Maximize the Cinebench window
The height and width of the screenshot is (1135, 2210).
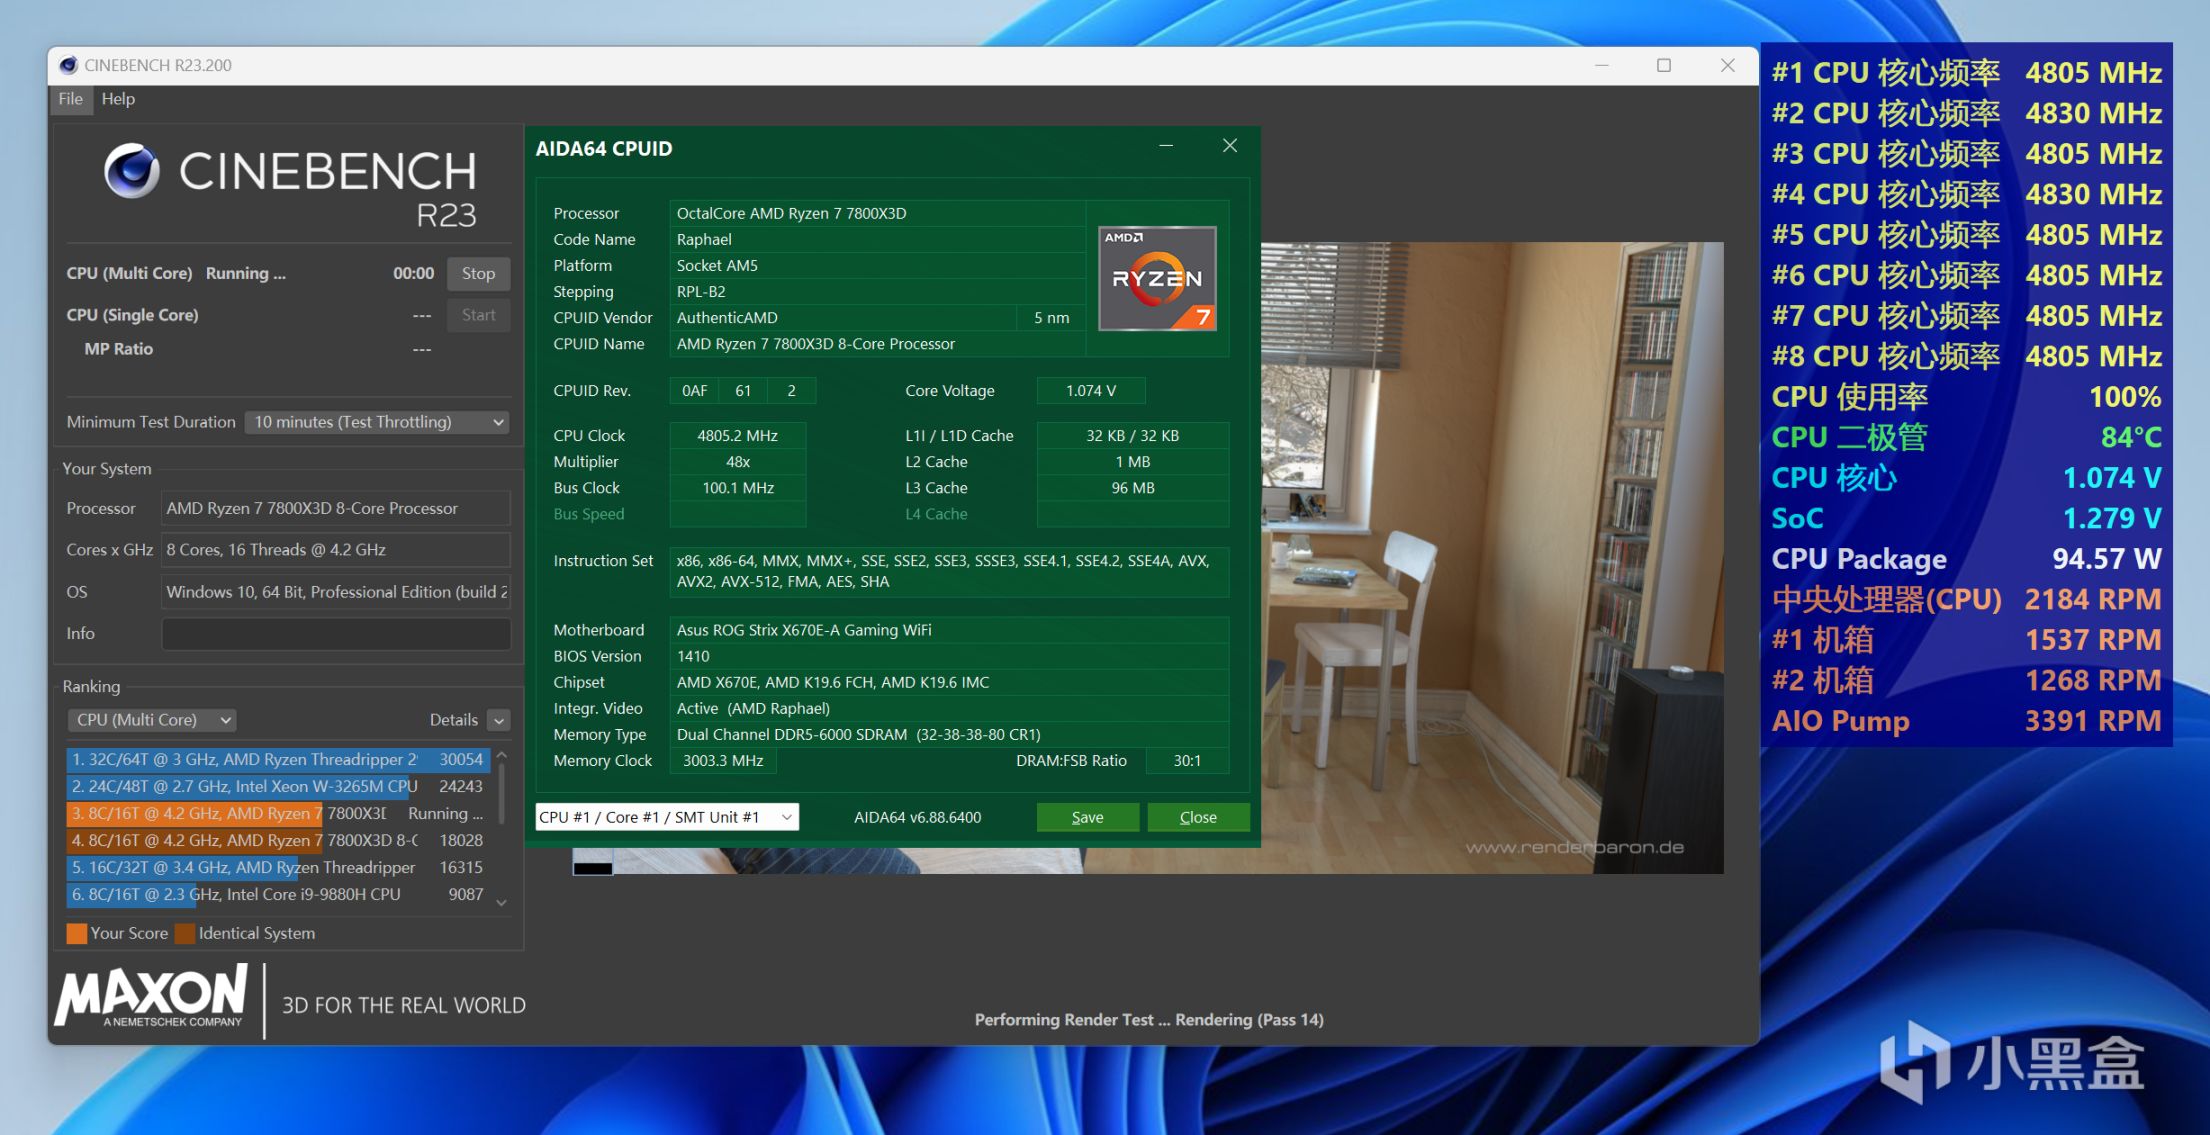click(x=1664, y=65)
